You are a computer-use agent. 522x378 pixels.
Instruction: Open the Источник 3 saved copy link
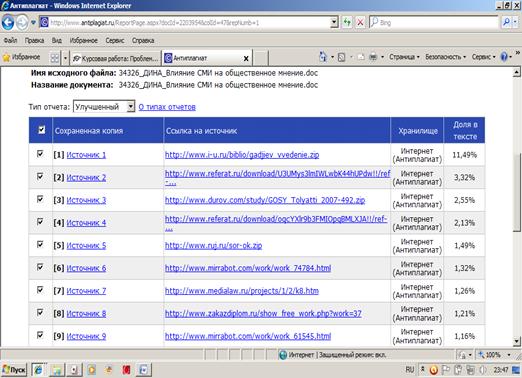tap(86, 200)
